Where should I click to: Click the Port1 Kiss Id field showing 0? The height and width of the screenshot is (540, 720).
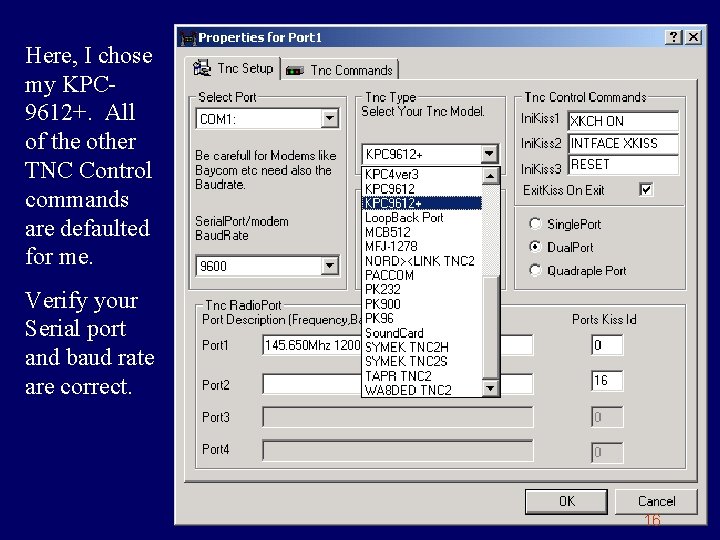pyautogui.click(x=607, y=345)
